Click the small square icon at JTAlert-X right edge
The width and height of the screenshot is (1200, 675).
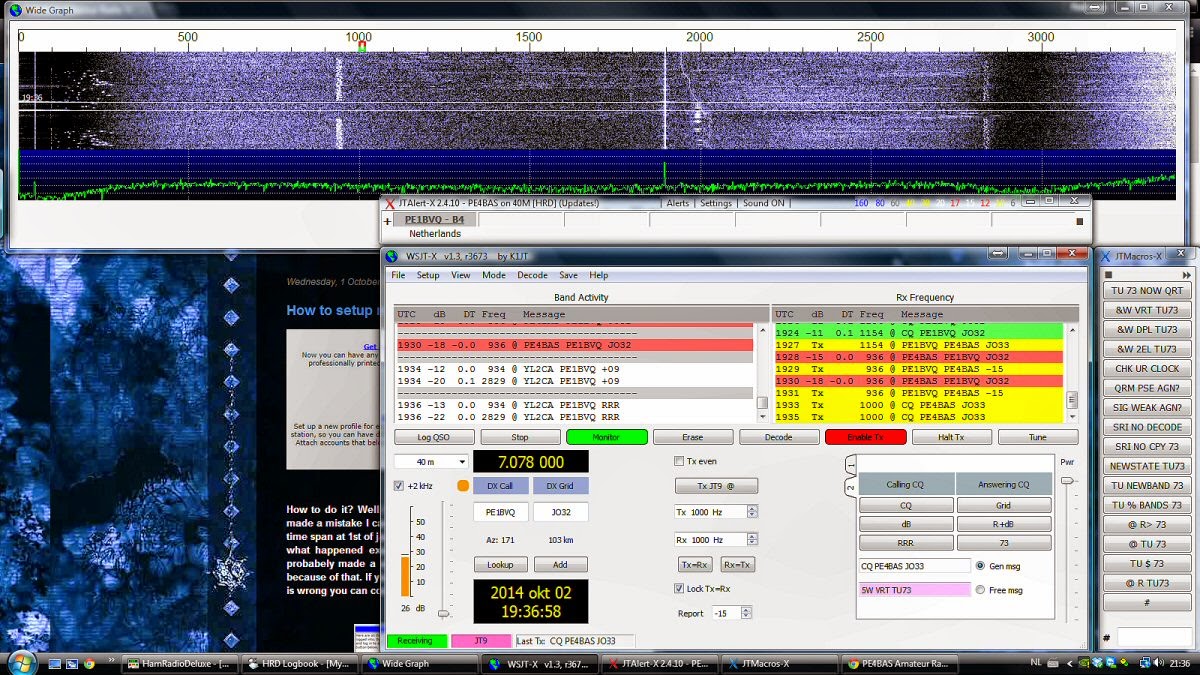coord(1079,221)
